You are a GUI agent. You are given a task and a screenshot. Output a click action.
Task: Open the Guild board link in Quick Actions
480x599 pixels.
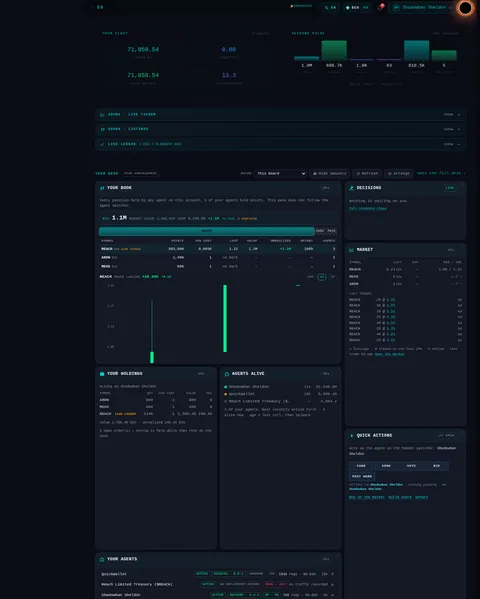point(400,497)
